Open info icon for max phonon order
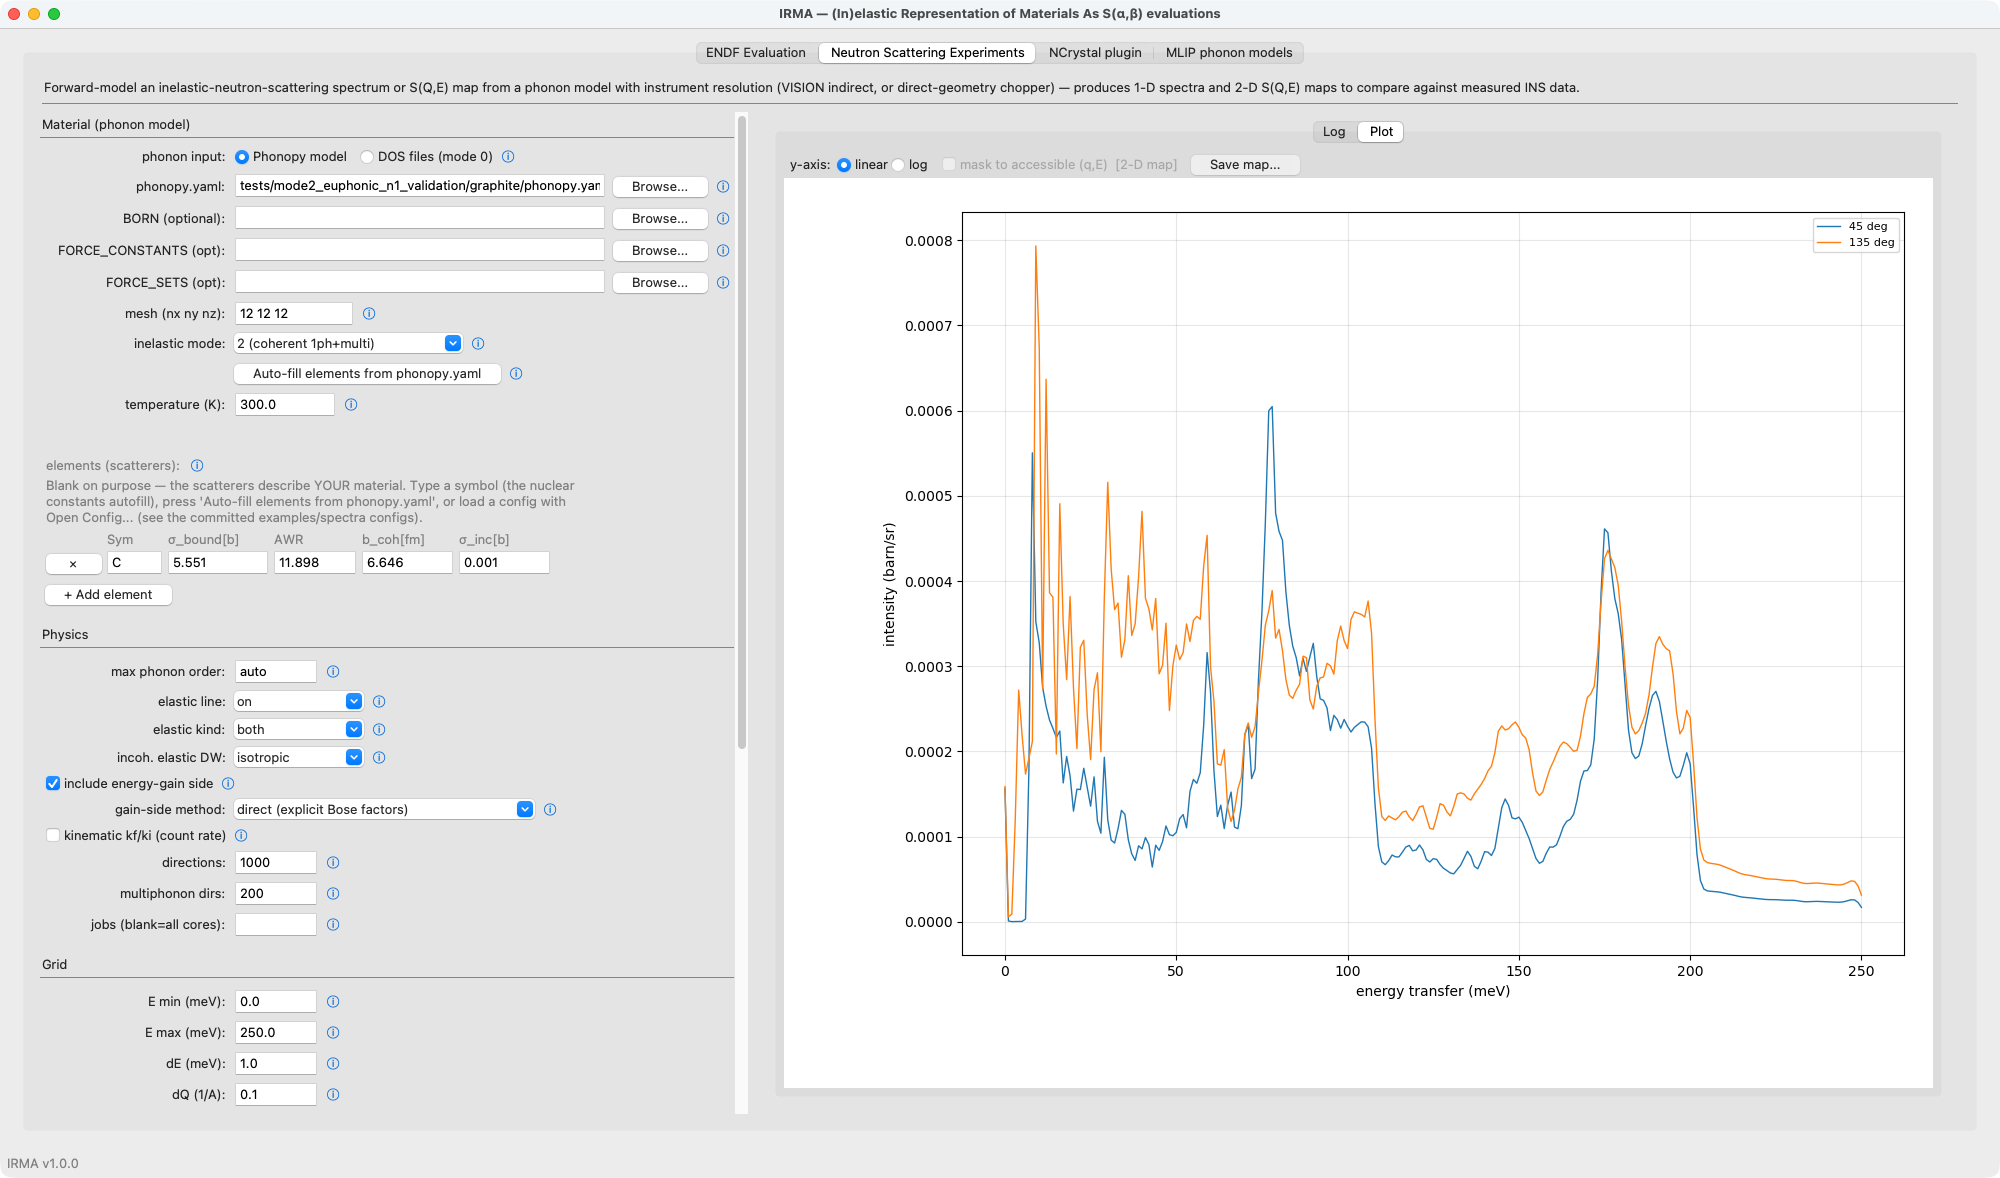2000x1178 pixels. pyautogui.click(x=333, y=672)
